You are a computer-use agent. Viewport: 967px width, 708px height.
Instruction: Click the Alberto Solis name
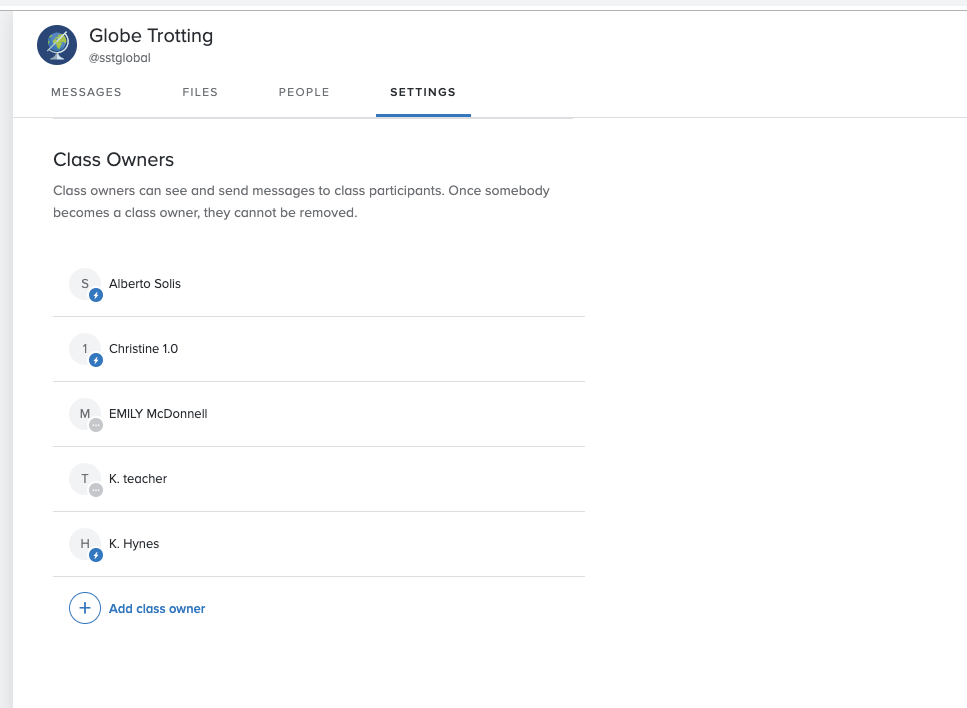click(x=145, y=284)
